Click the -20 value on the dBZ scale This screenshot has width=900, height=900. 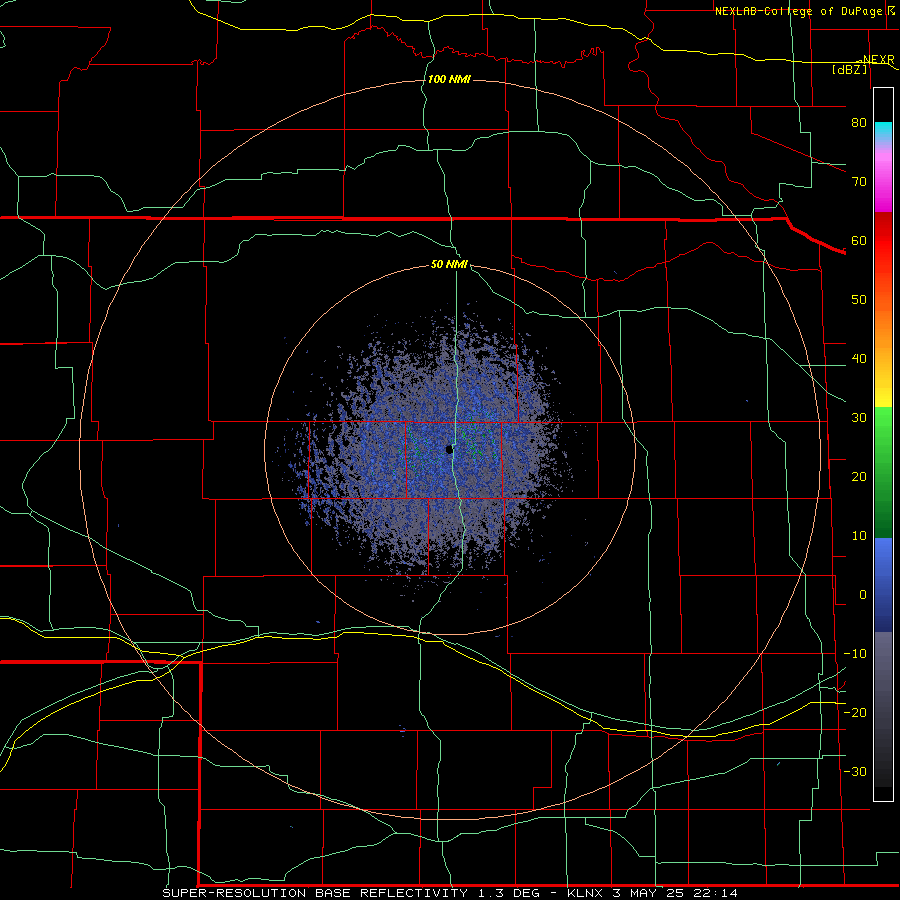click(855, 713)
